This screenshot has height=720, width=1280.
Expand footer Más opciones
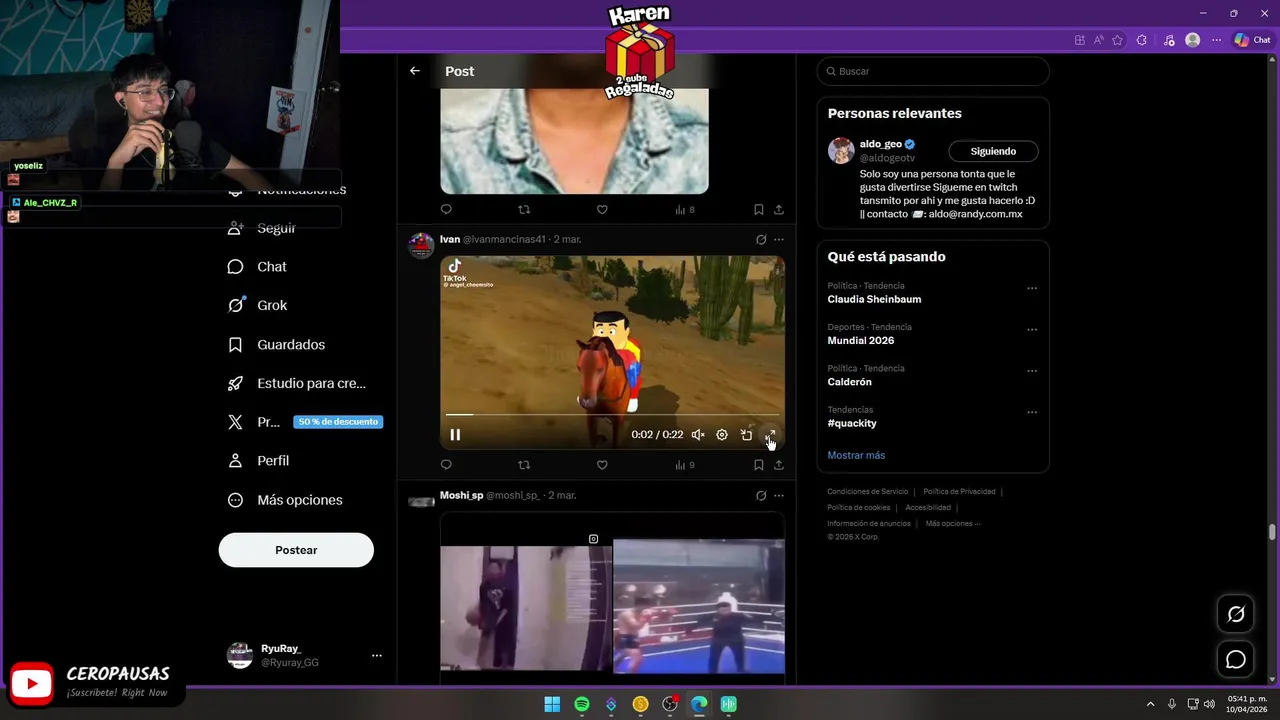(x=952, y=524)
